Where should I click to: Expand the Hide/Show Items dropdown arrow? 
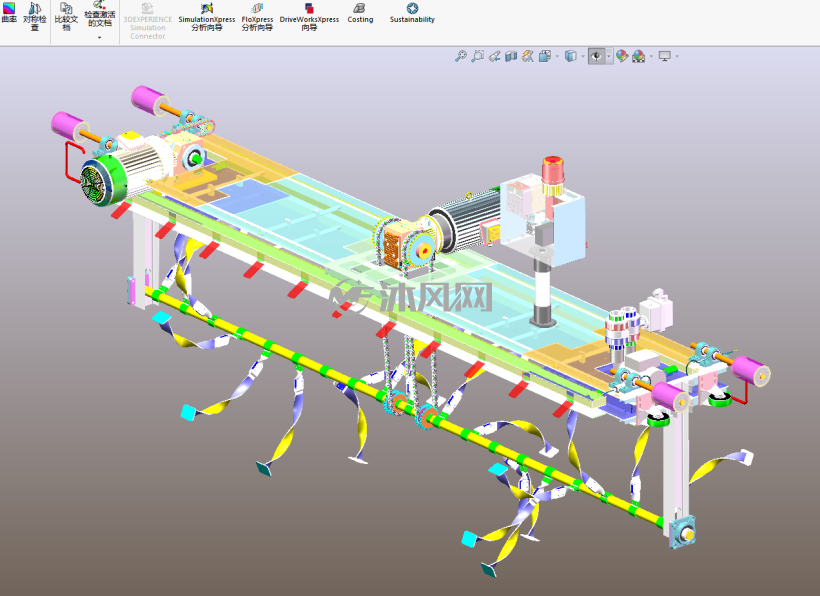609,56
